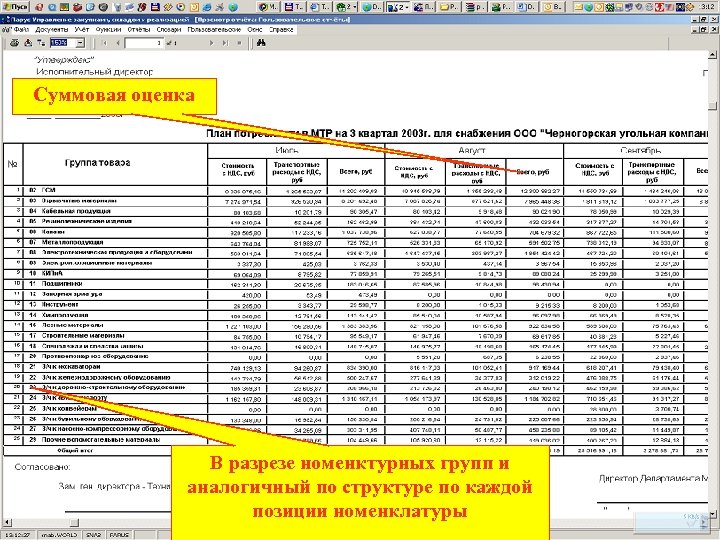Open the Функции menu
Screen dimensions: 720x540
click(x=108, y=29)
